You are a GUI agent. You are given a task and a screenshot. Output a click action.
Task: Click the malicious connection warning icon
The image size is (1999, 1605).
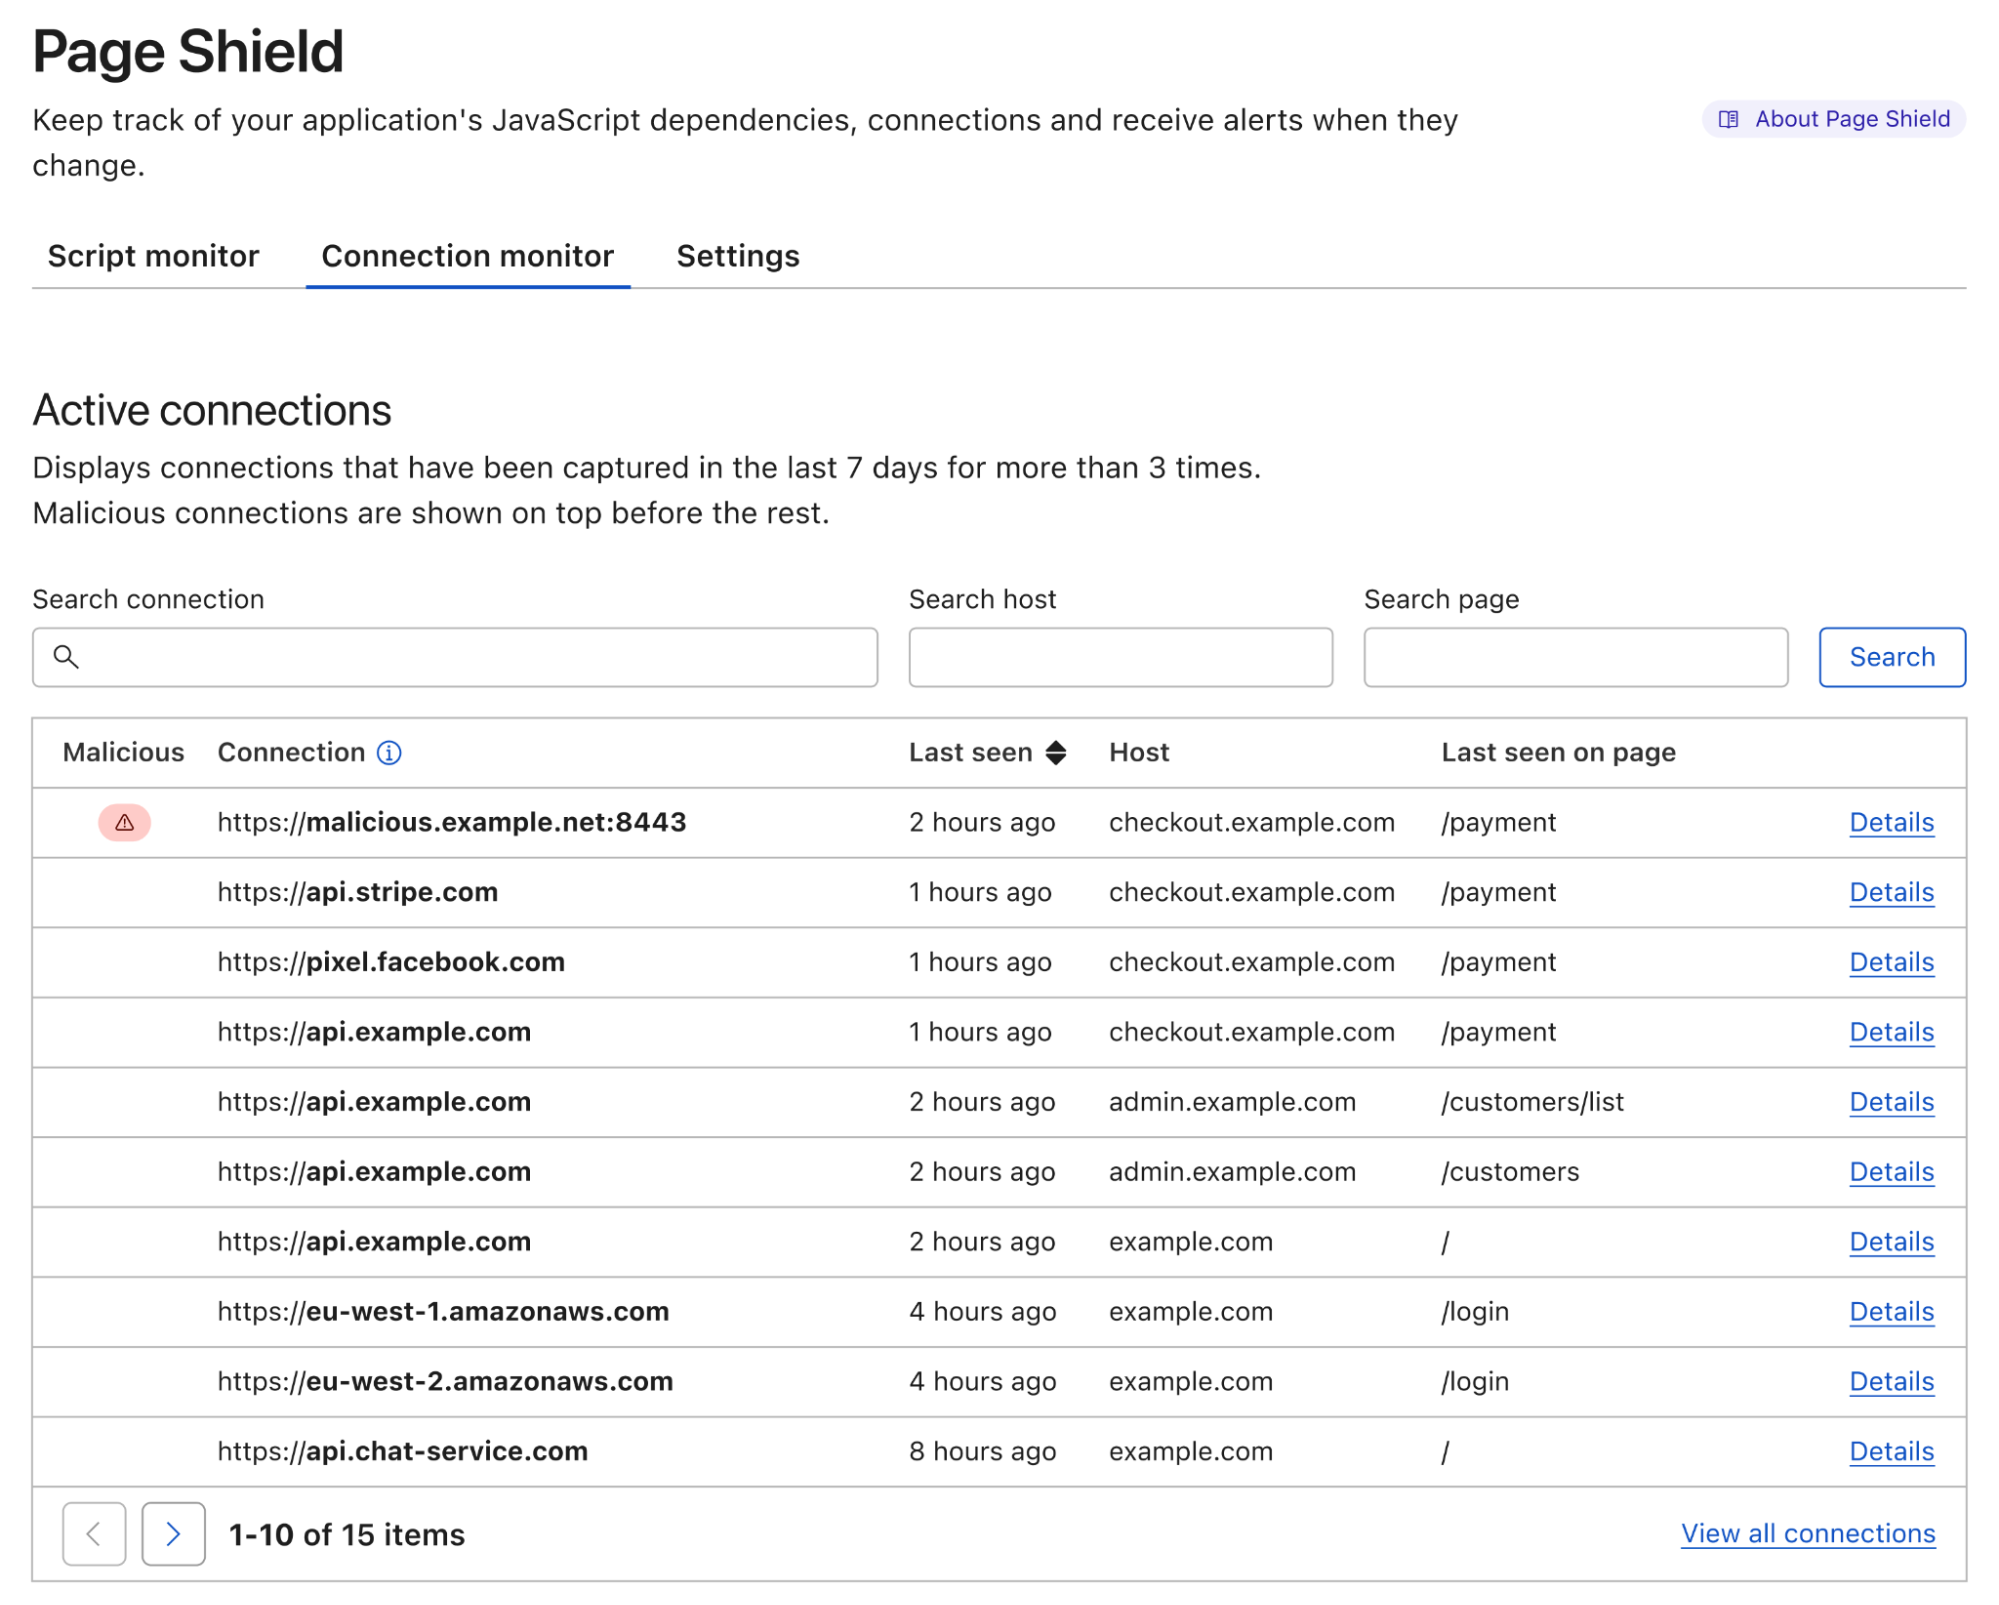[124, 821]
